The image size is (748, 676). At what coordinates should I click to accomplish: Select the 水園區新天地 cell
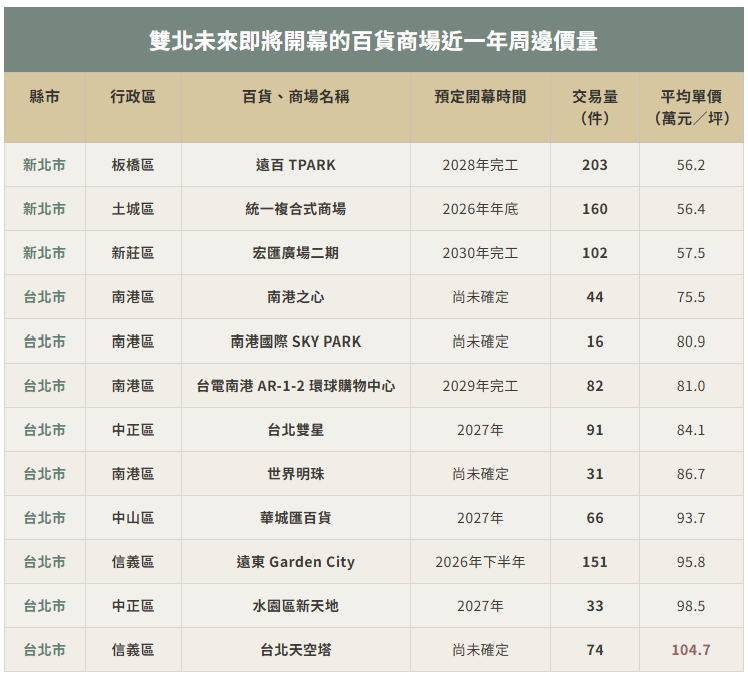296,606
